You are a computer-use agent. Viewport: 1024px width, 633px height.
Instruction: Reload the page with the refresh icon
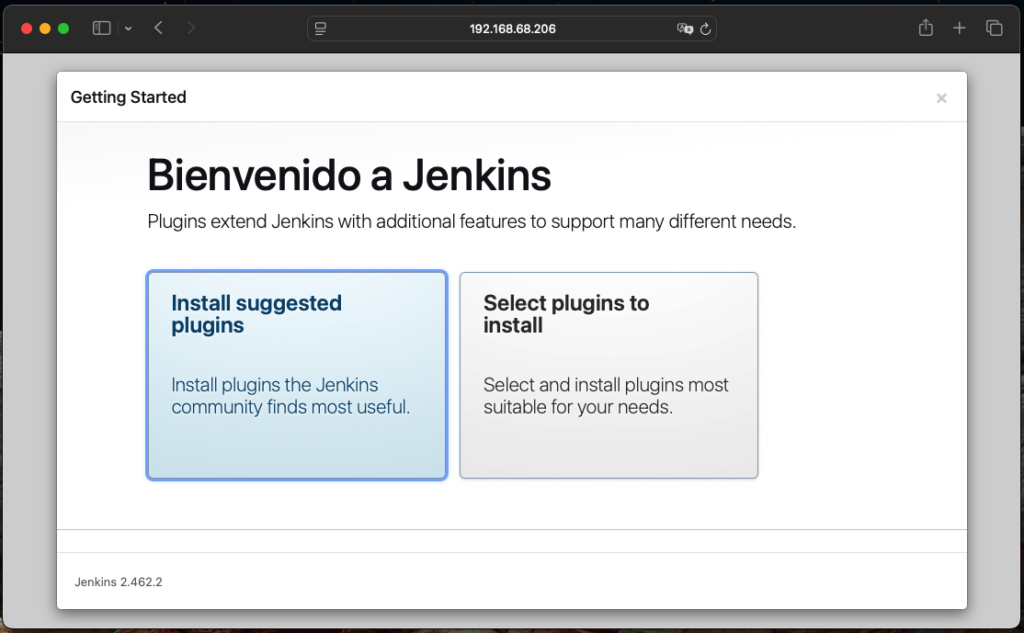(x=705, y=29)
